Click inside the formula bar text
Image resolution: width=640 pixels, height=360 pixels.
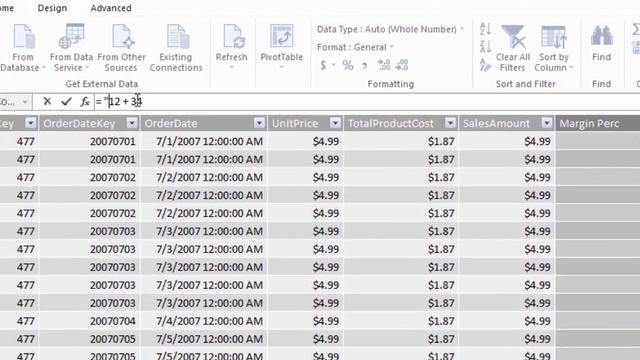point(367,101)
